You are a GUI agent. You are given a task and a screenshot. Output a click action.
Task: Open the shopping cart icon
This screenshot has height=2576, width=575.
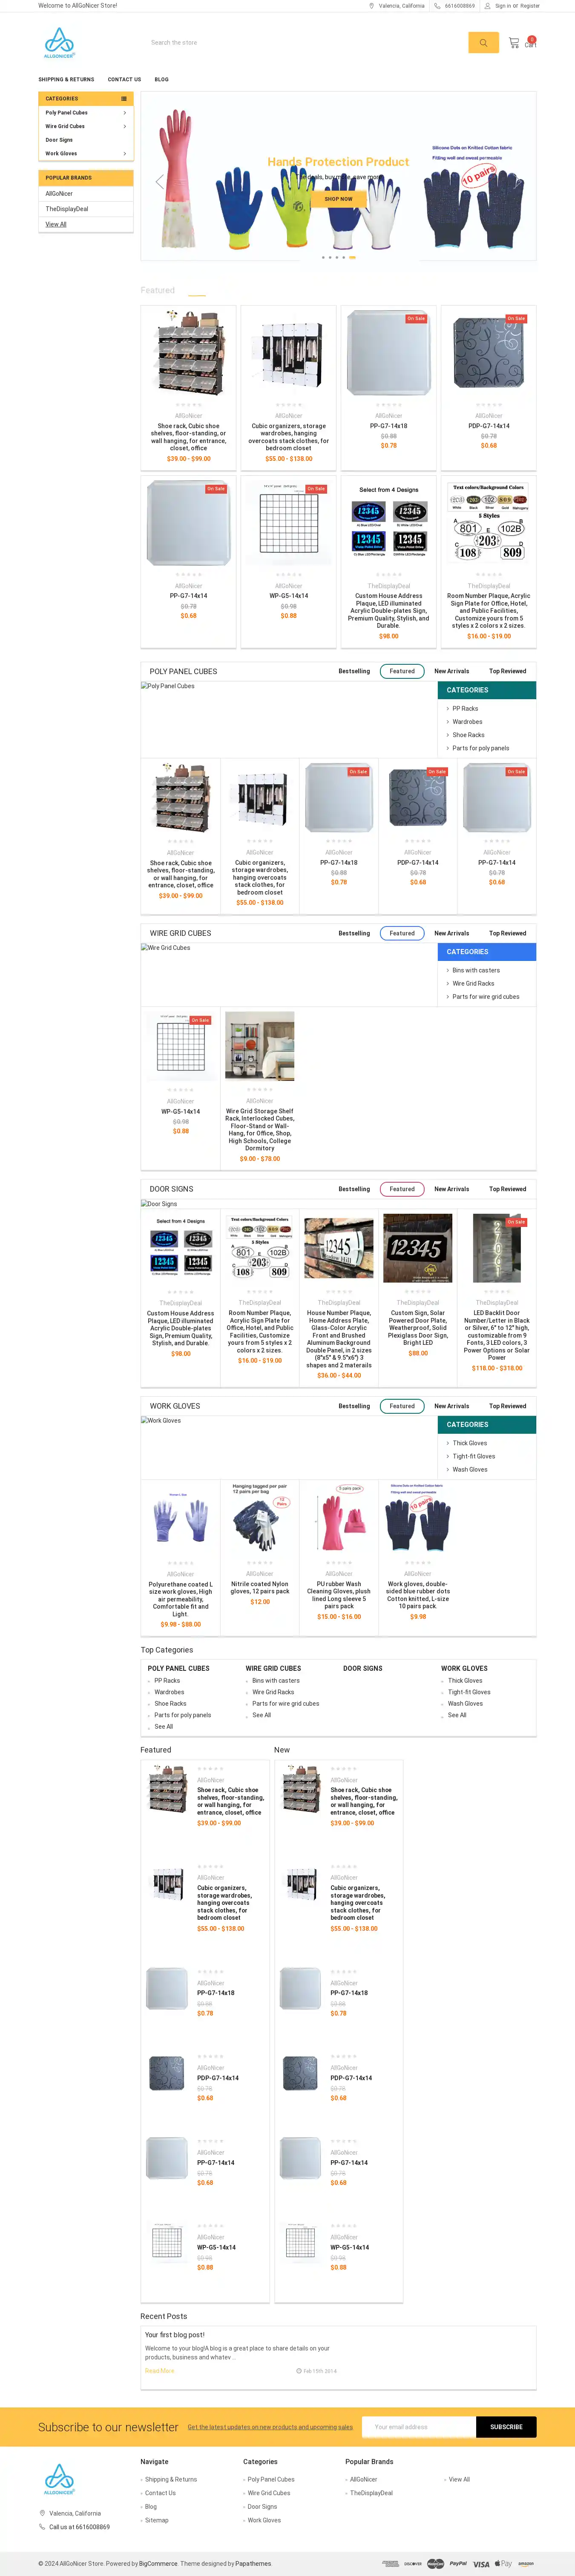(514, 42)
